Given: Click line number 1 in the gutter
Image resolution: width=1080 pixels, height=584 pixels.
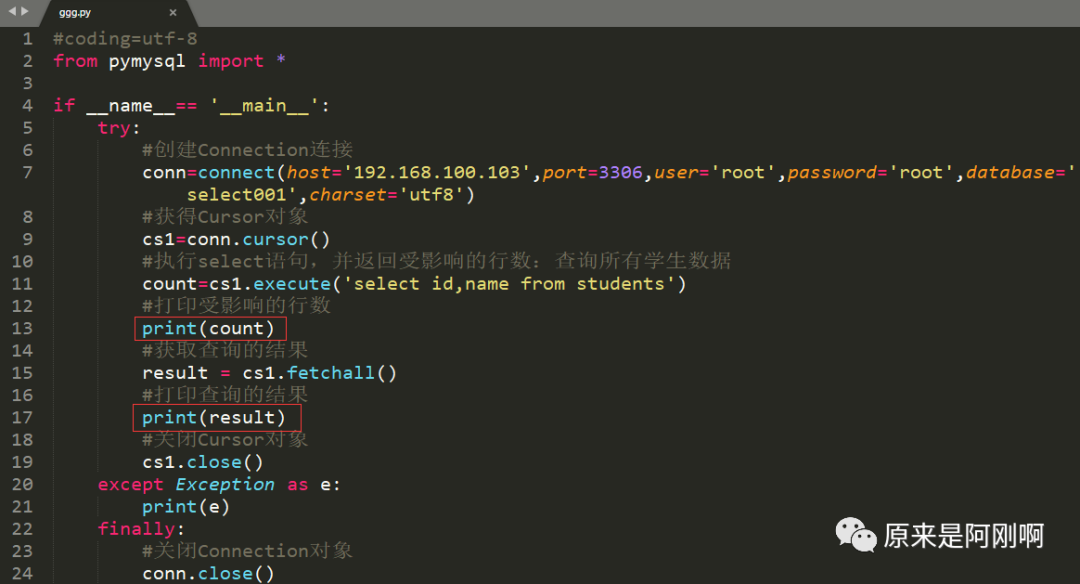Looking at the screenshot, I should 28,39.
